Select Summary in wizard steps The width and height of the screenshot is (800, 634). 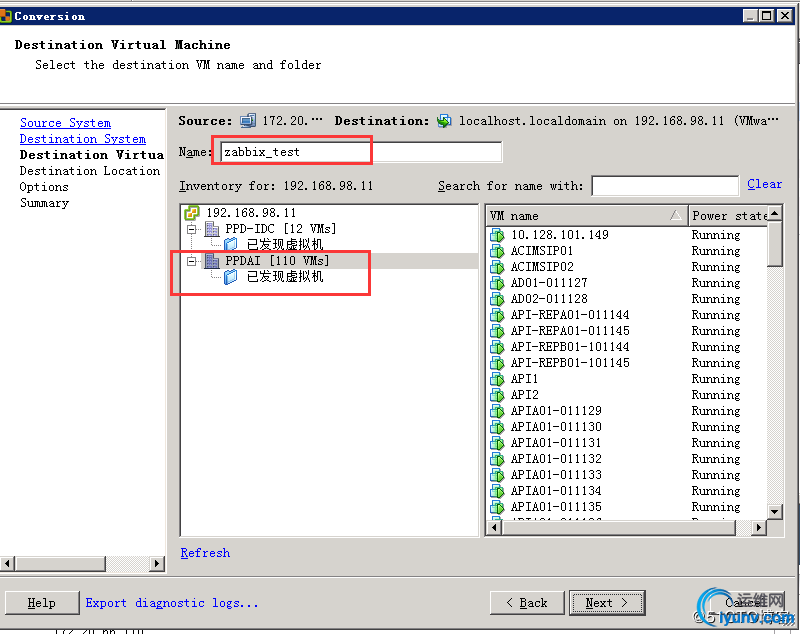click(x=44, y=203)
